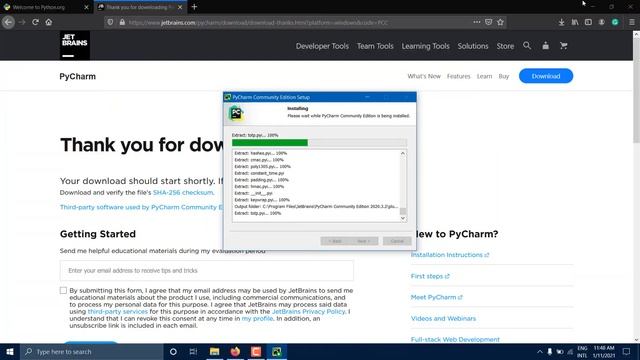Click the JetBrains logo

pos(75,45)
